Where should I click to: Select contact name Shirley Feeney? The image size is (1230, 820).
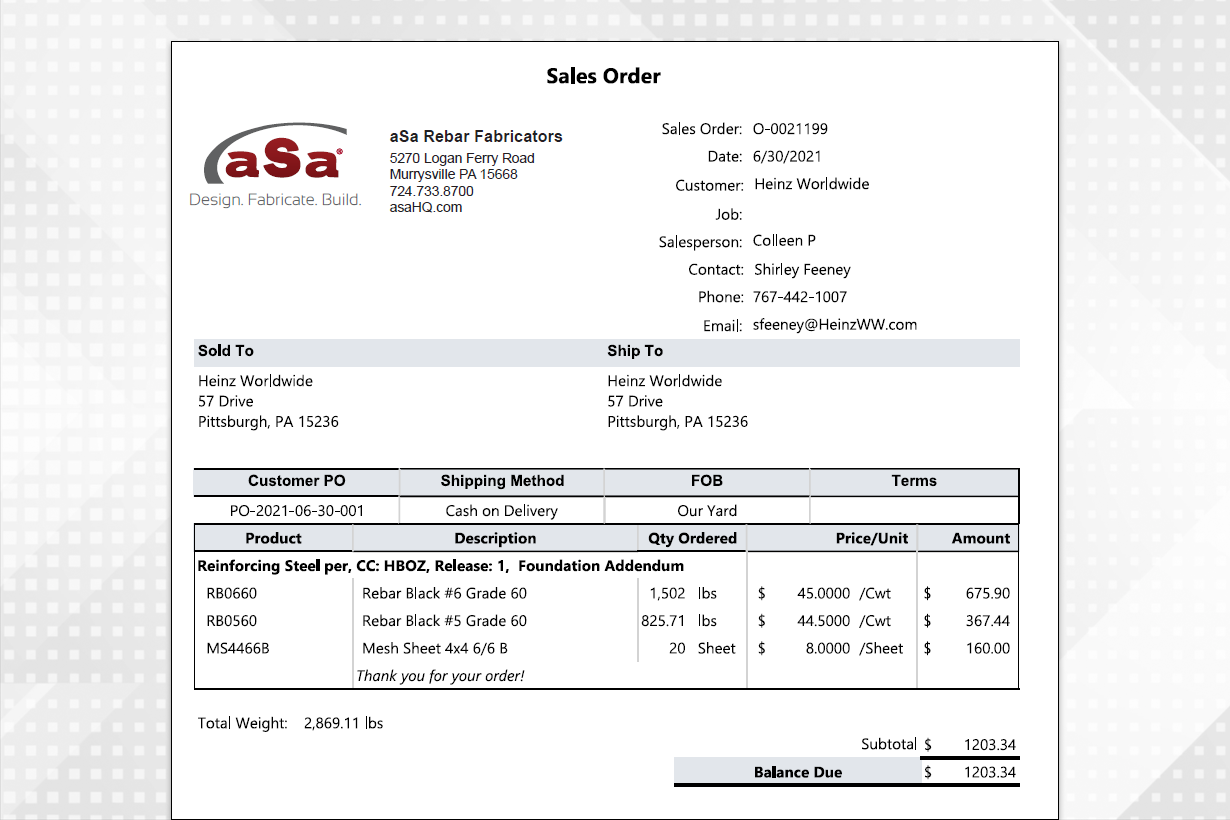(802, 269)
